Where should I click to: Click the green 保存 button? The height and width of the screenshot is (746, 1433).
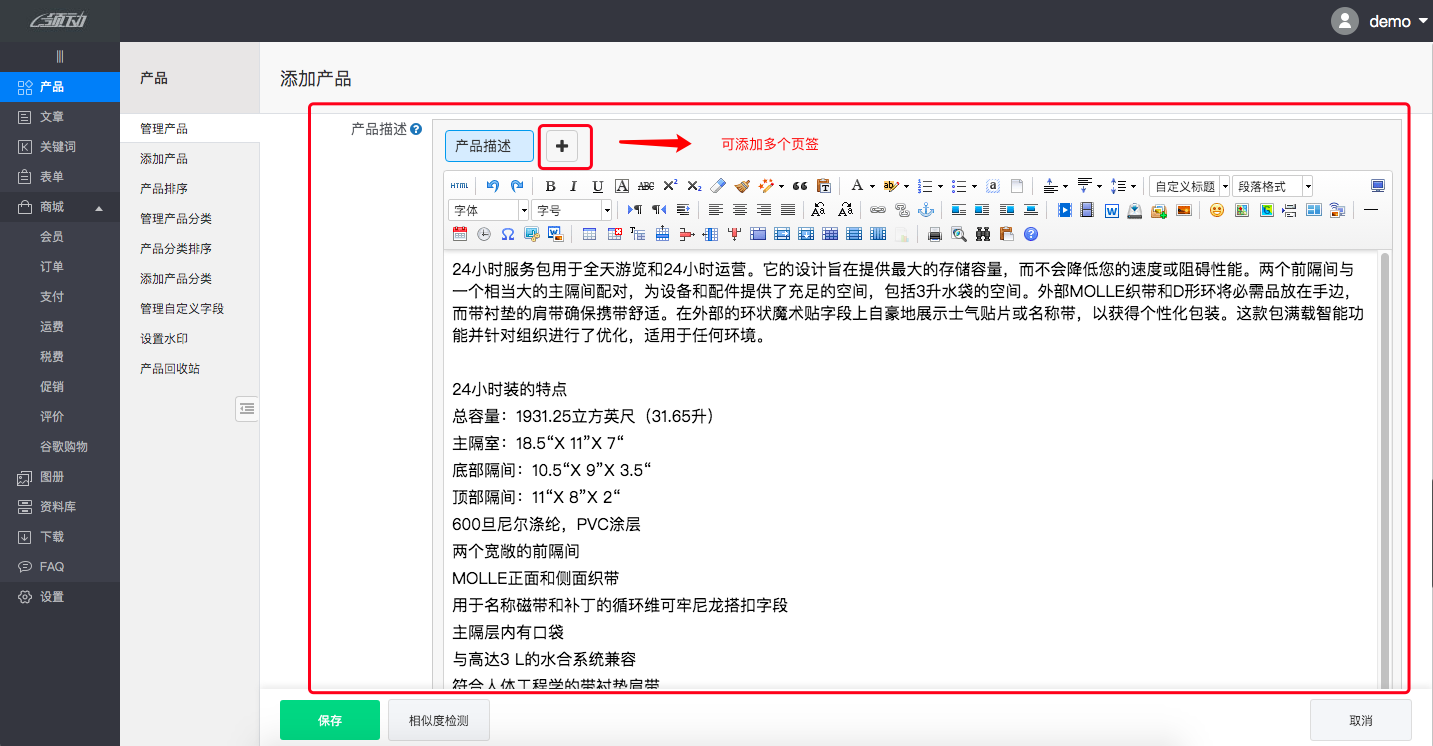click(x=330, y=720)
